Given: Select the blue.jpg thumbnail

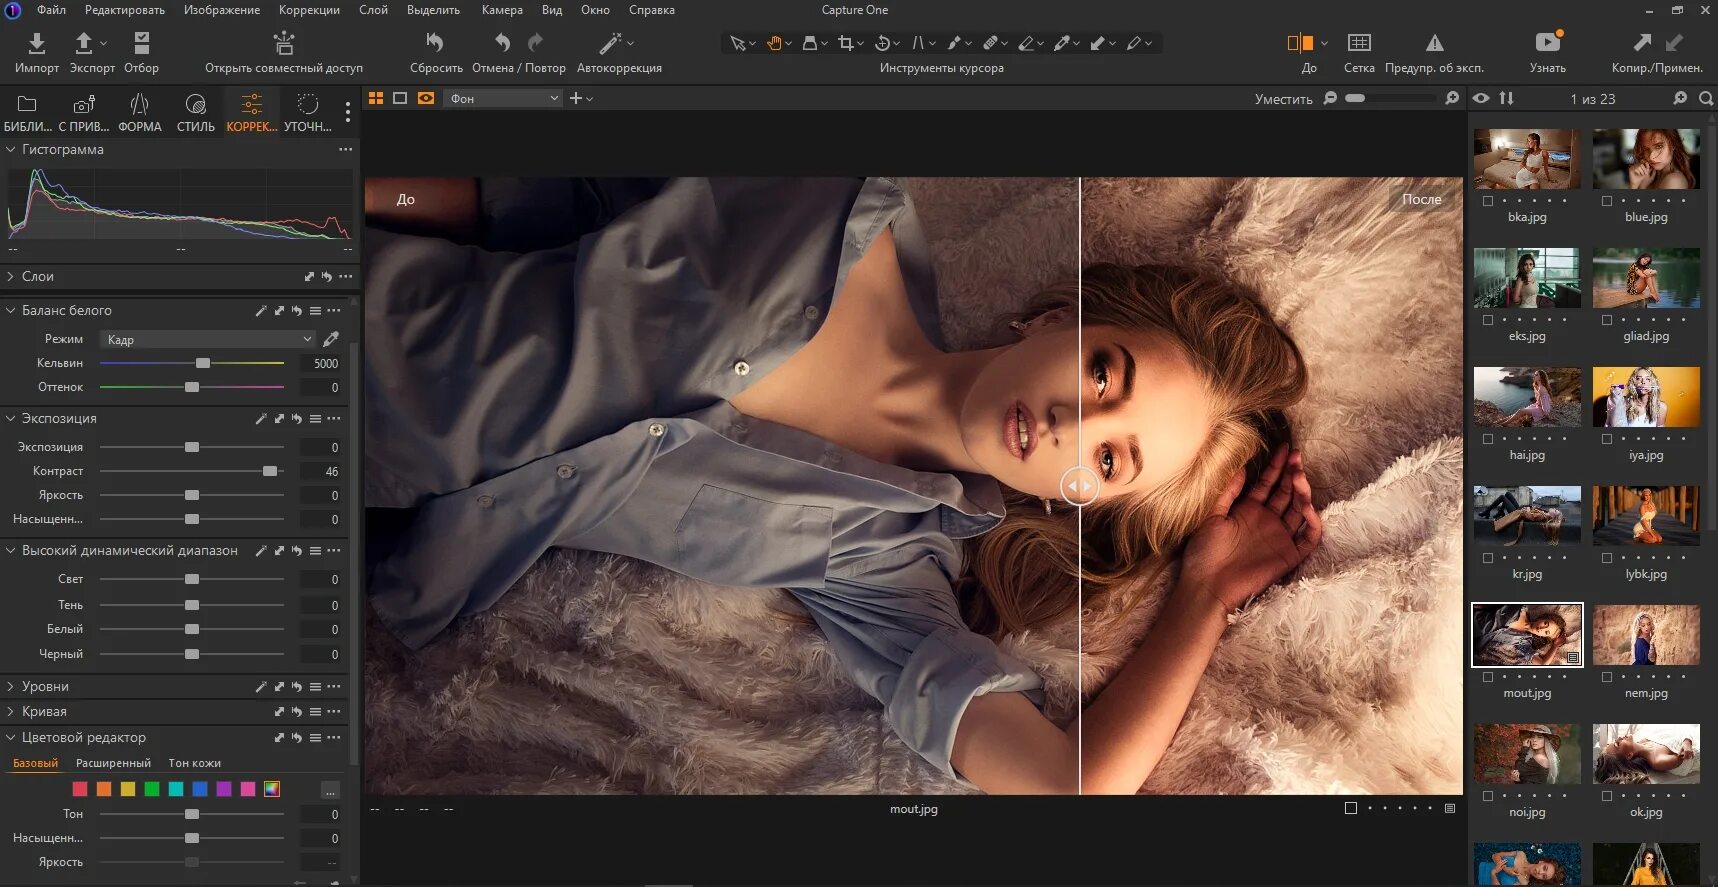Looking at the screenshot, I should (x=1646, y=159).
